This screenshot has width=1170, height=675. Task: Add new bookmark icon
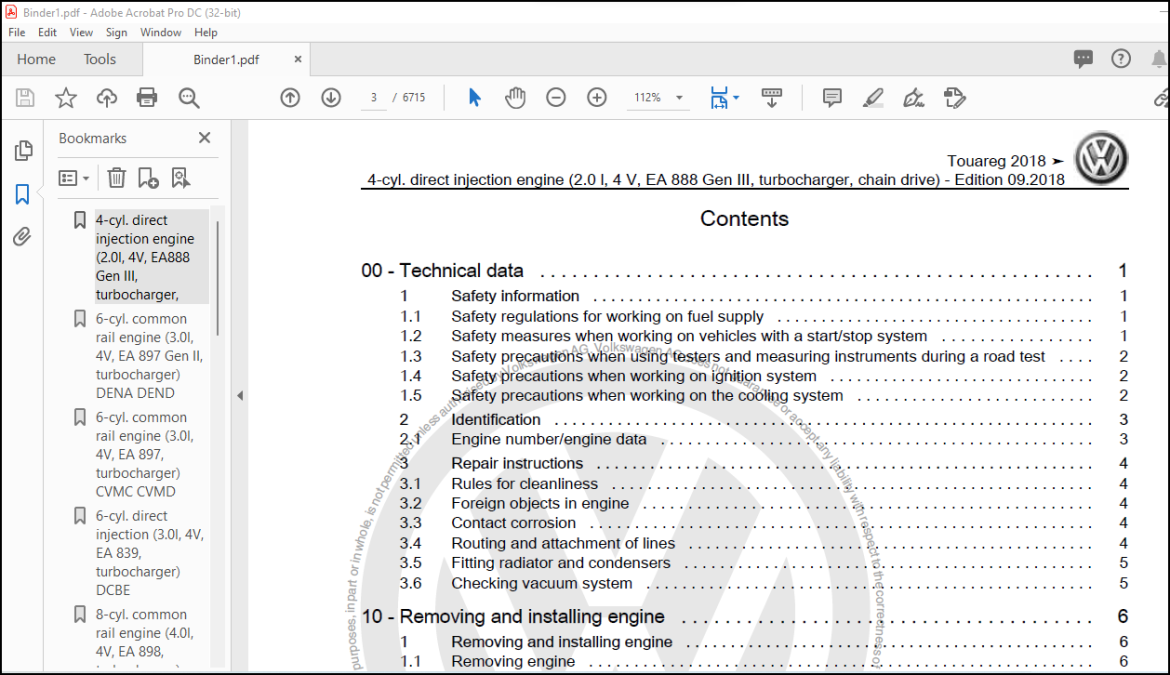point(148,178)
